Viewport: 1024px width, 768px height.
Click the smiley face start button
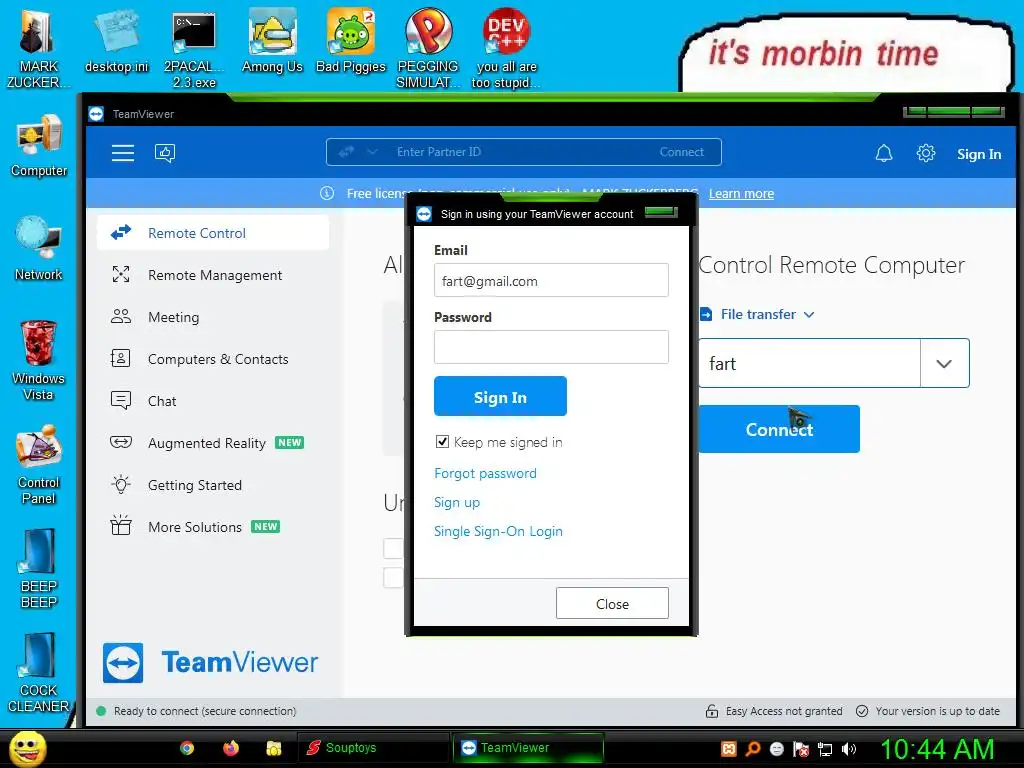click(x=27, y=749)
